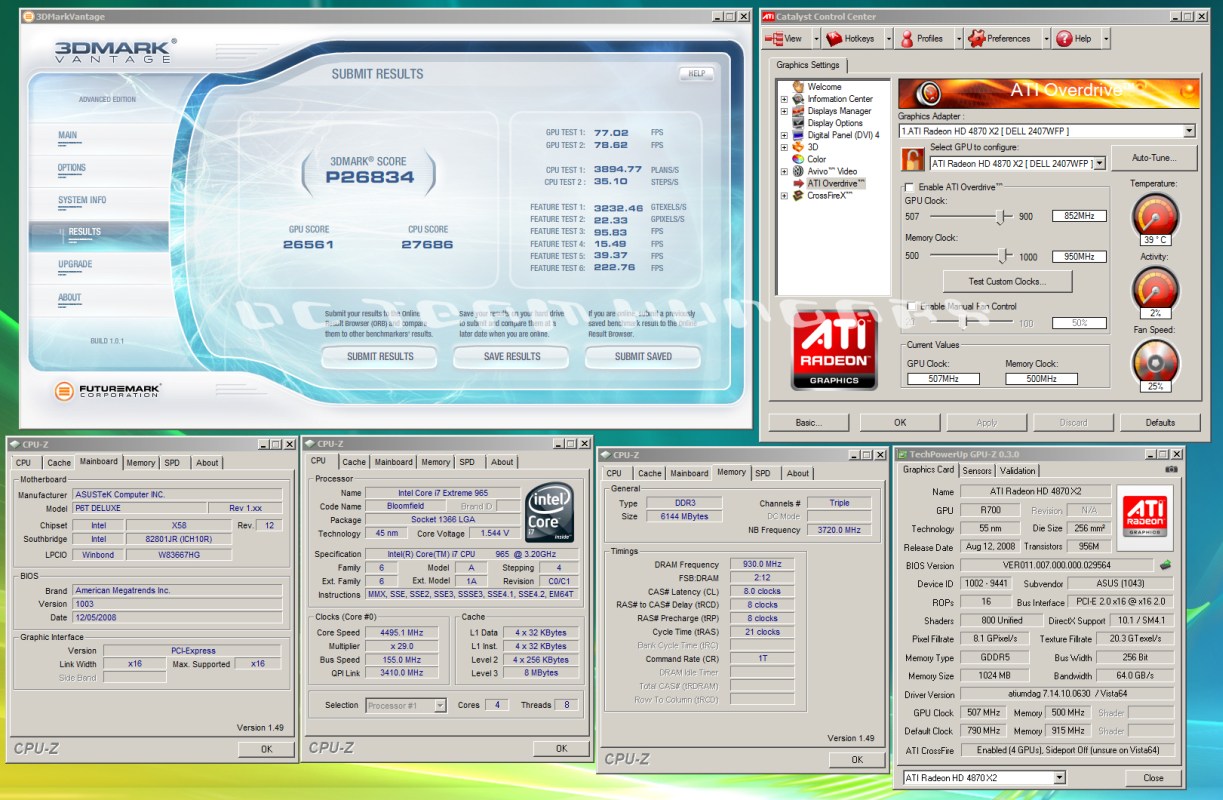Open the View button's dropdown arrow
The image size is (1223, 800).
[814, 39]
